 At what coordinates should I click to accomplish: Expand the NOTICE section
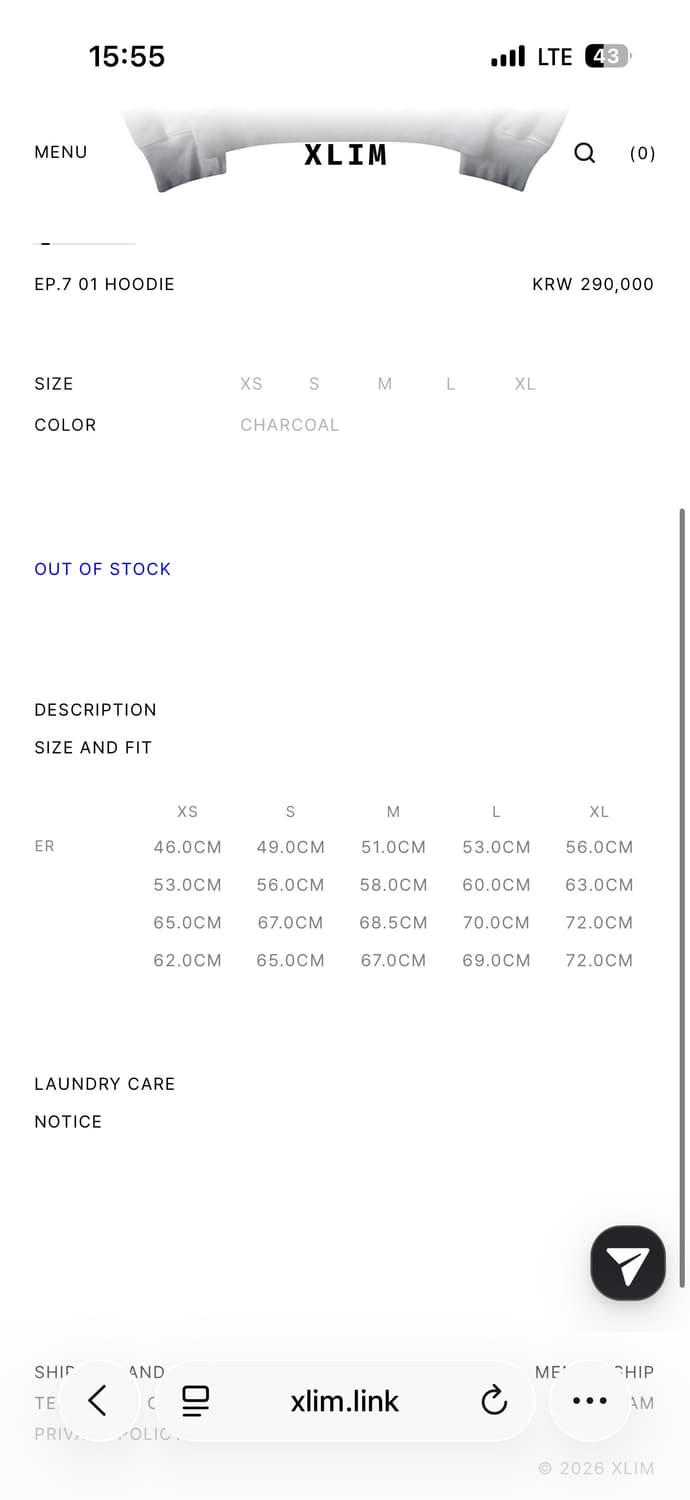pos(68,1122)
